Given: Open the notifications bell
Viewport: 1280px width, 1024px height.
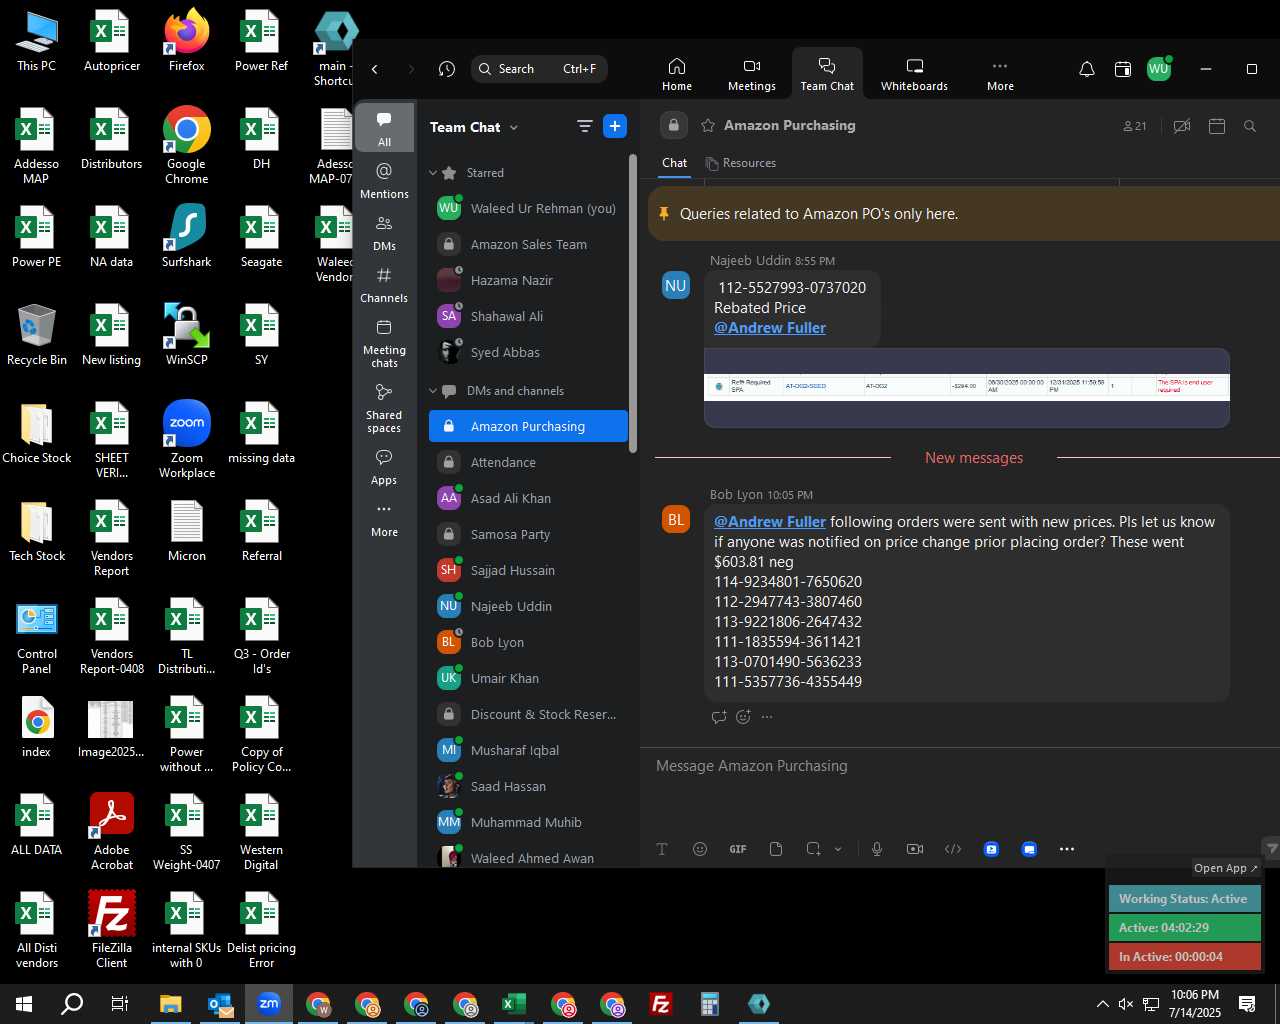Looking at the screenshot, I should pyautogui.click(x=1087, y=69).
